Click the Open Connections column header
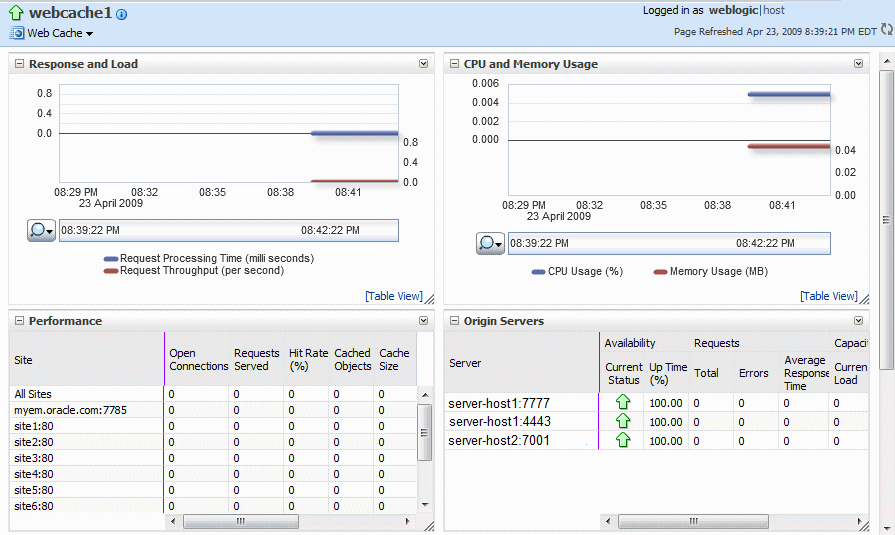This screenshot has width=895, height=535. click(x=199, y=360)
